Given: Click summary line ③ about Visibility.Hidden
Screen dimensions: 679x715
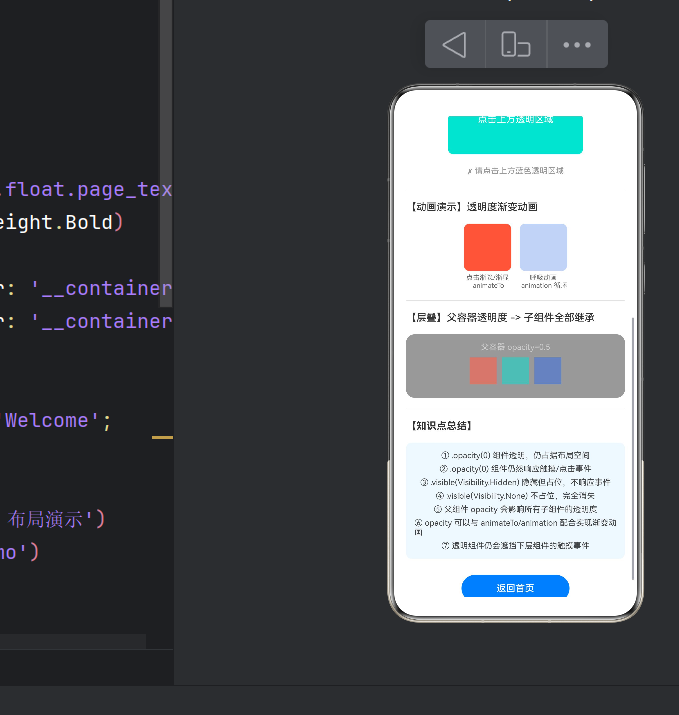Looking at the screenshot, I should 515,482.
